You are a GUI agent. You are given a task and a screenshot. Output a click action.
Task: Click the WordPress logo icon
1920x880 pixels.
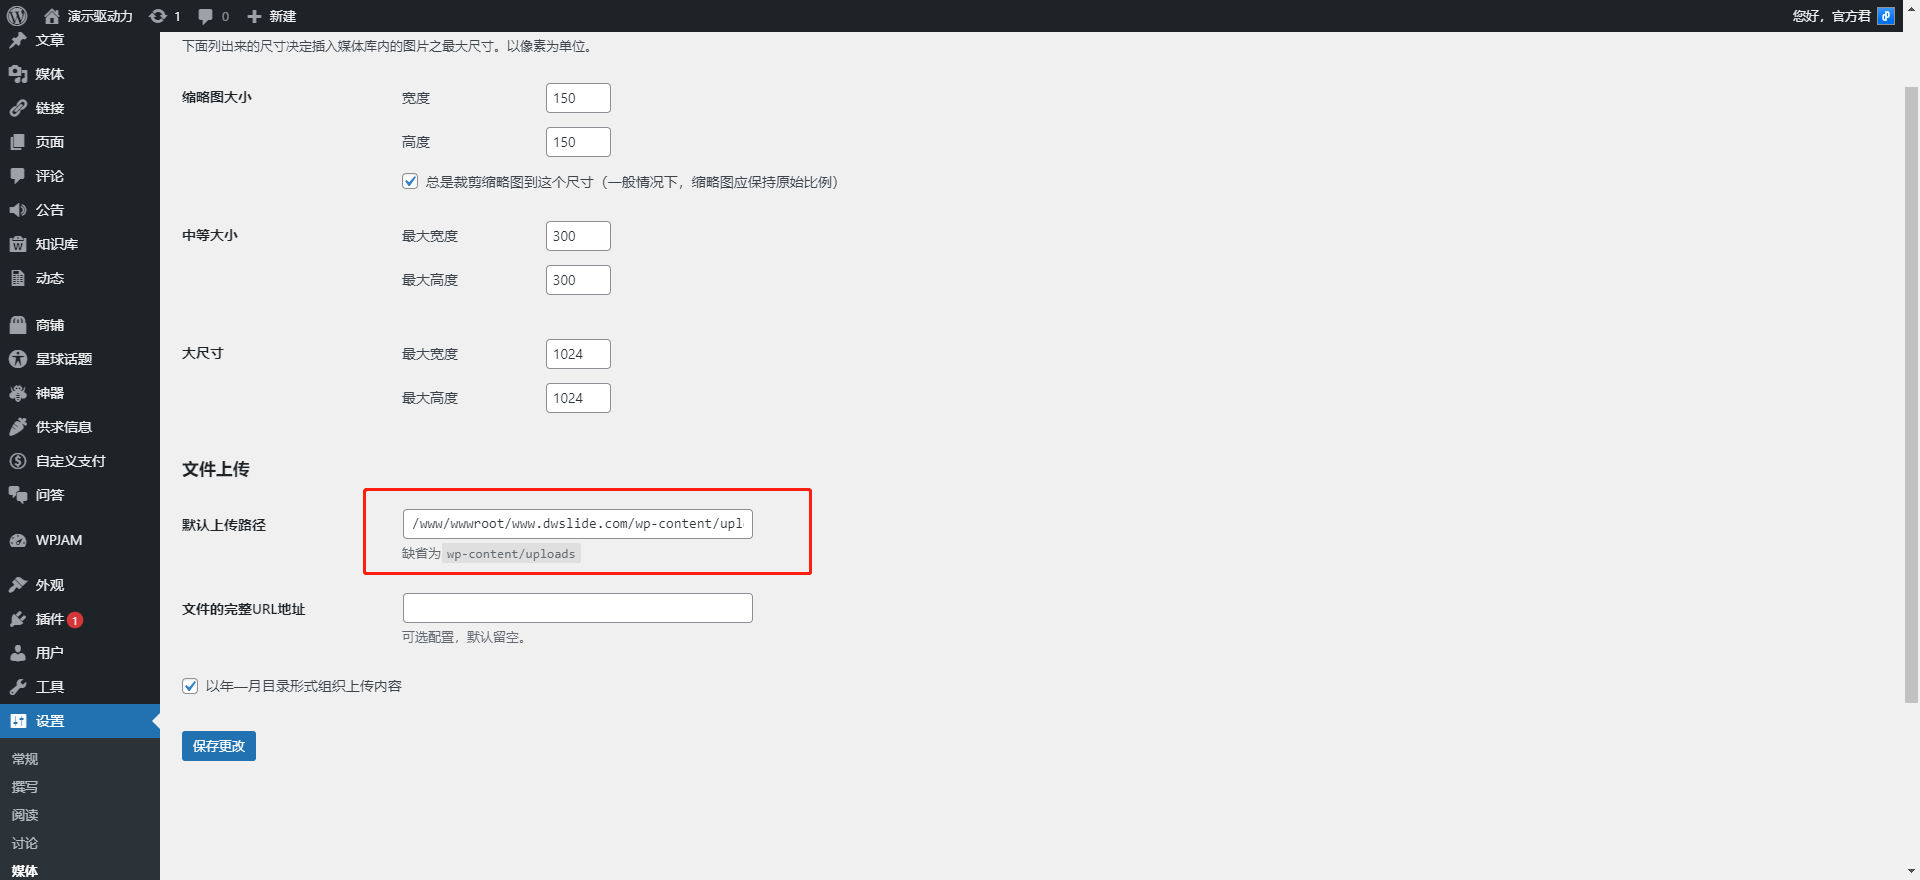click(x=17, y=16)
